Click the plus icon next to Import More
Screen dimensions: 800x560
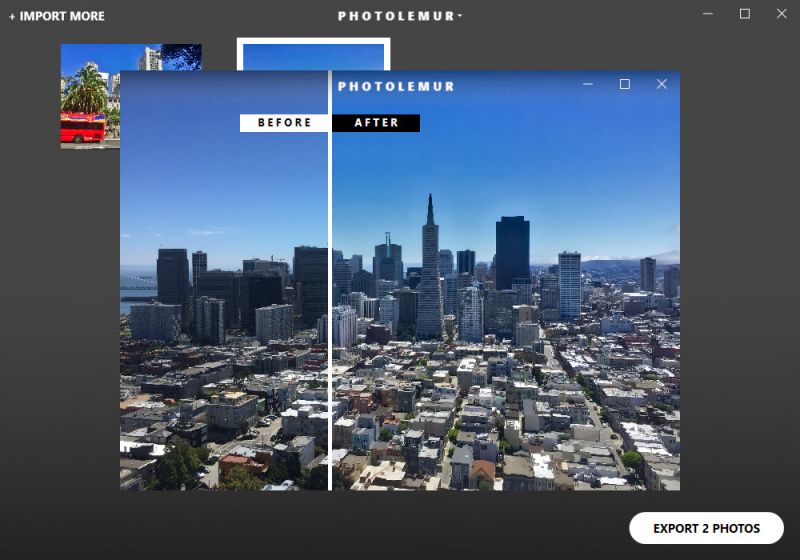tap(12, 16)
